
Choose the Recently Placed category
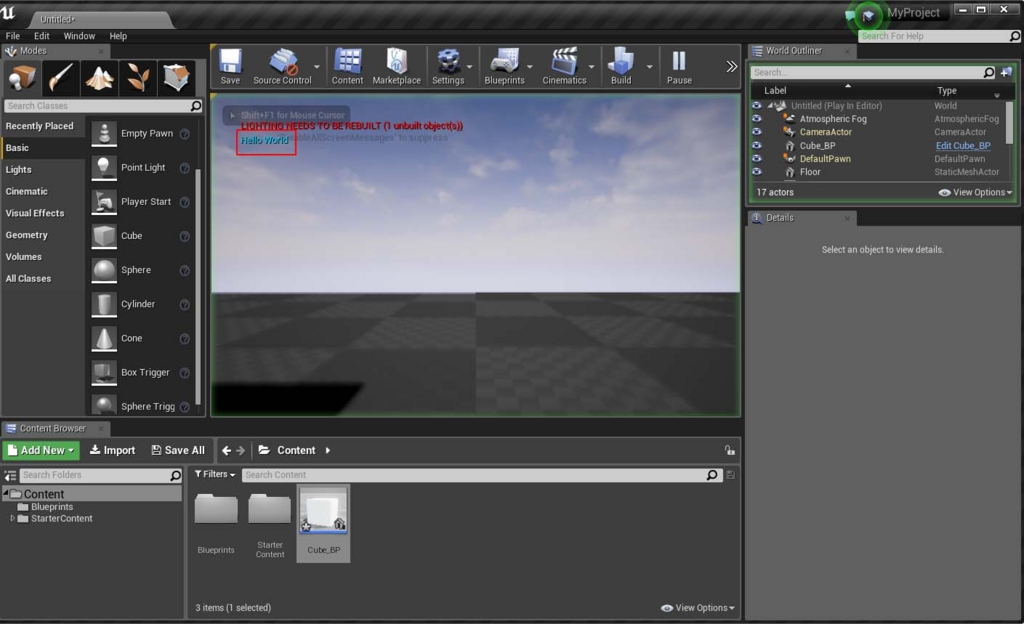pyautogui.click(x=40, y=126)
